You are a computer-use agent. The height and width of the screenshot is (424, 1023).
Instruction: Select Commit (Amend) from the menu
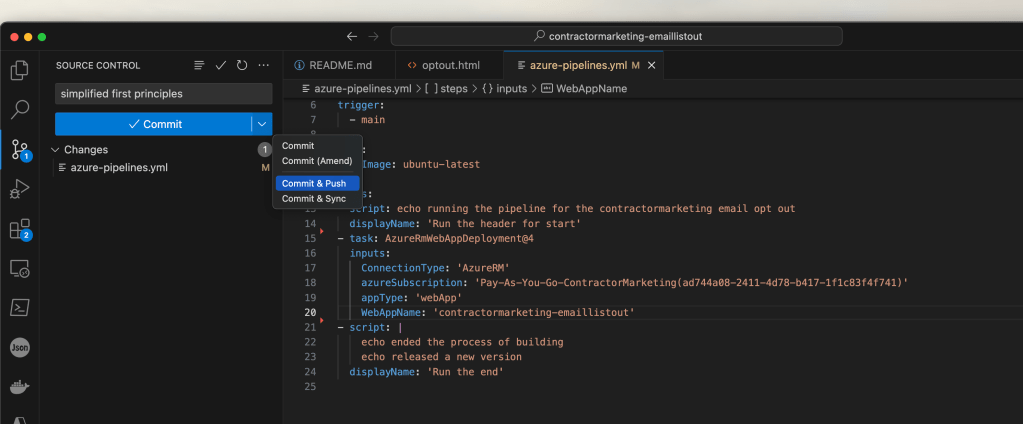(x=317, y=160)
